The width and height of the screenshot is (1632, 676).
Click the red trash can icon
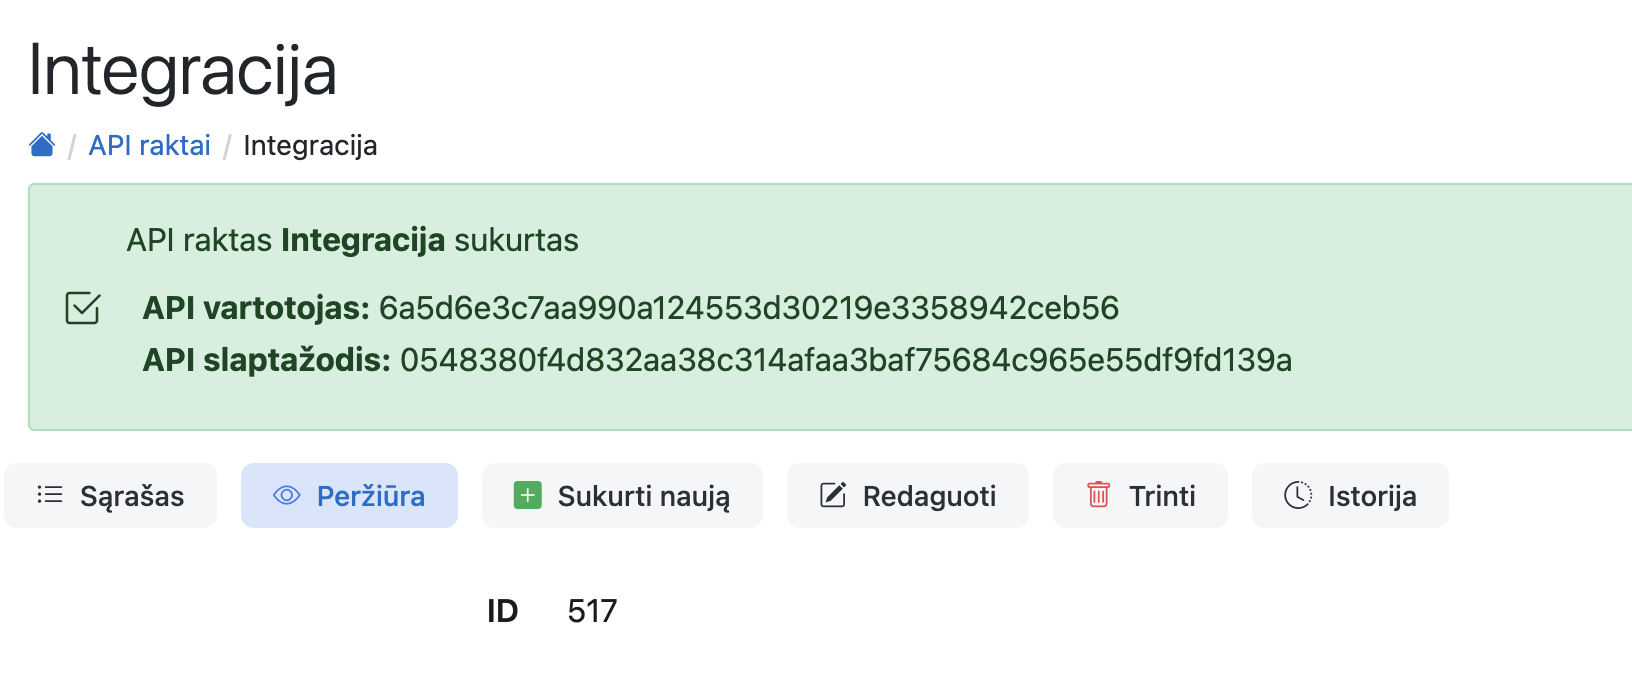pos(1098,495)
